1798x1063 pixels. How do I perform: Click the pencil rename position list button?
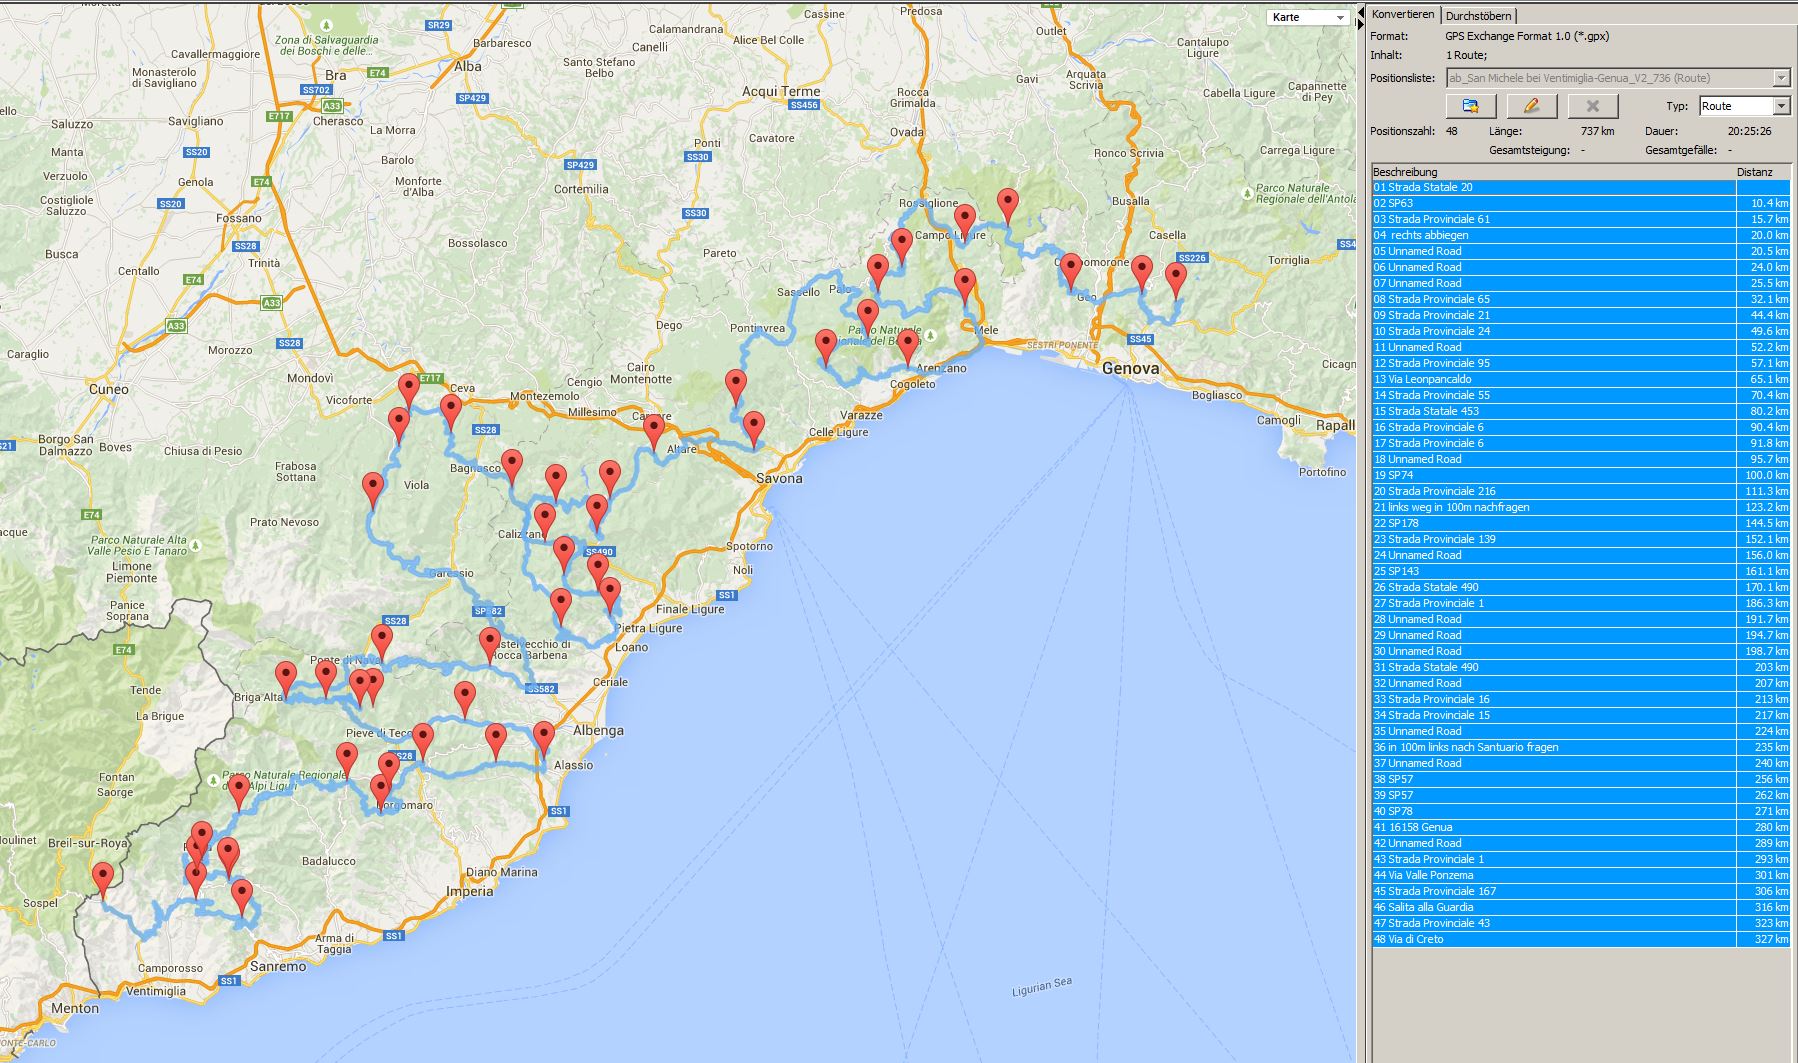click(1531, 106)
